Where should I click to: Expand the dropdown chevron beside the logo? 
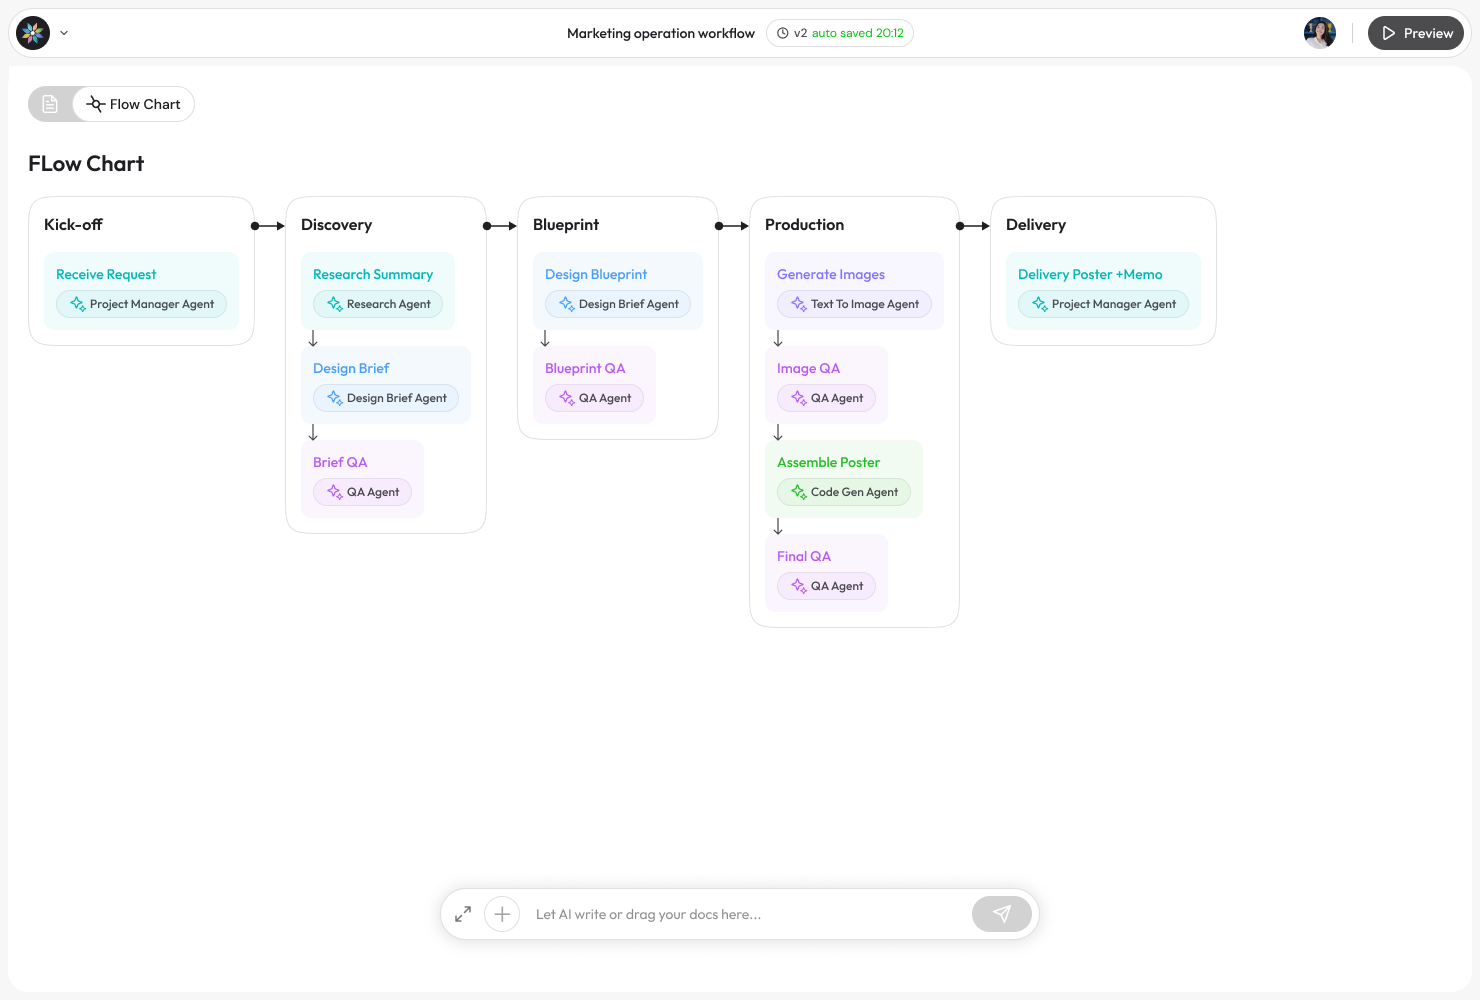tap(64, 33)
